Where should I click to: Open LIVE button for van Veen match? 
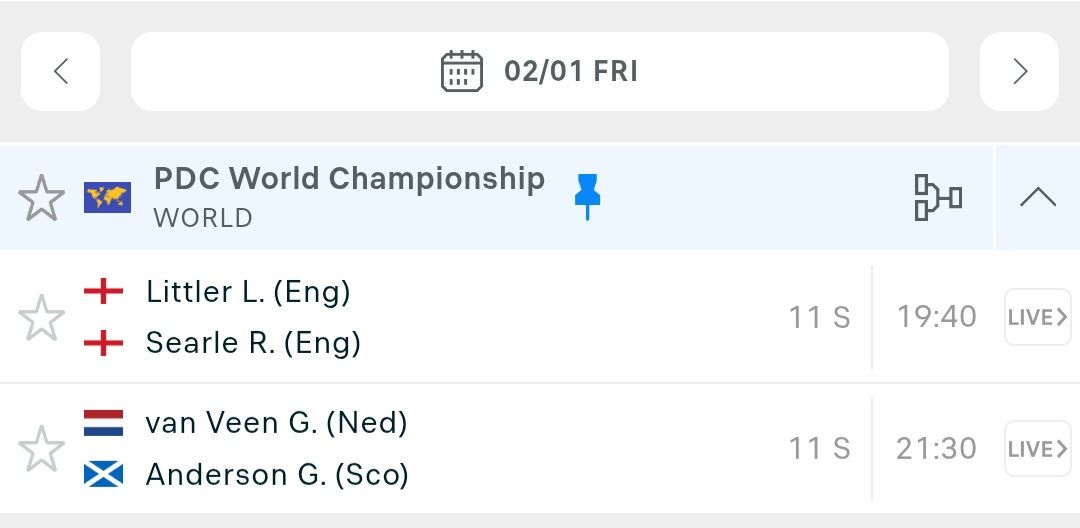(x=1037, y=448)
